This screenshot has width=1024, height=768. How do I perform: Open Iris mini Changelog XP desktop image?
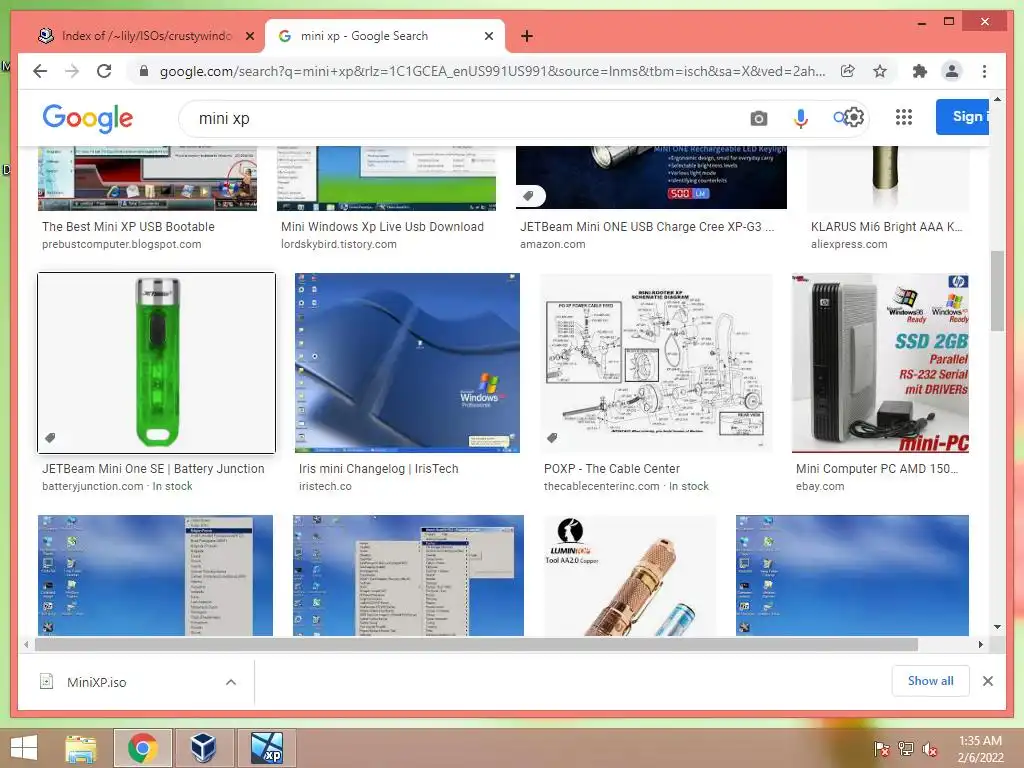coord(408,362)
